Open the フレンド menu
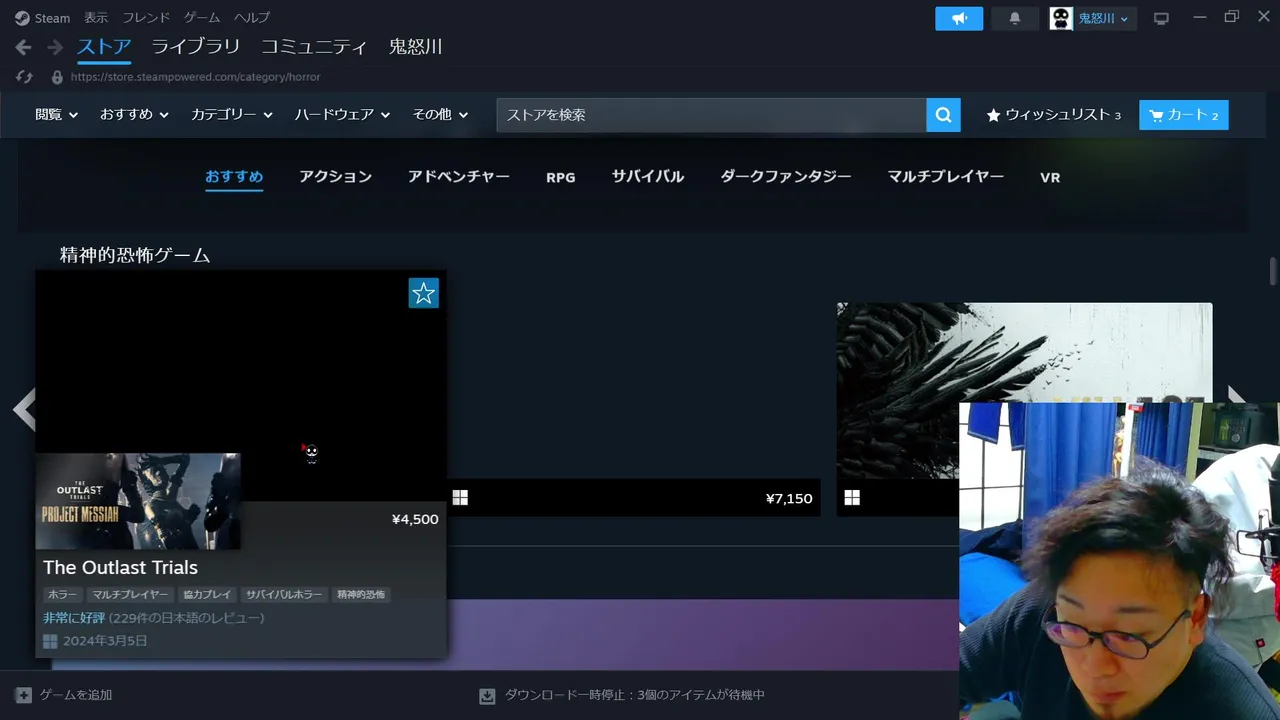This screenshot has width=1280, height=720. [x=146, y=18]
